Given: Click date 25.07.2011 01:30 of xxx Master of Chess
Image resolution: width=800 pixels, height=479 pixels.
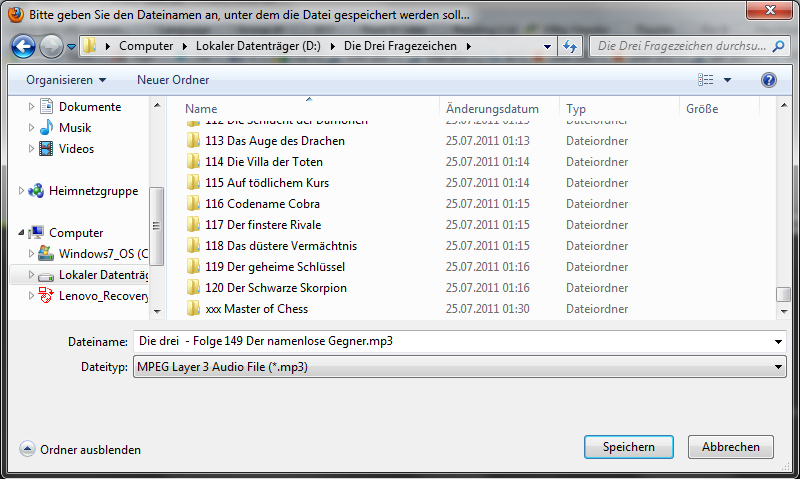Looking at the screenshot, I should coord(487,309).
